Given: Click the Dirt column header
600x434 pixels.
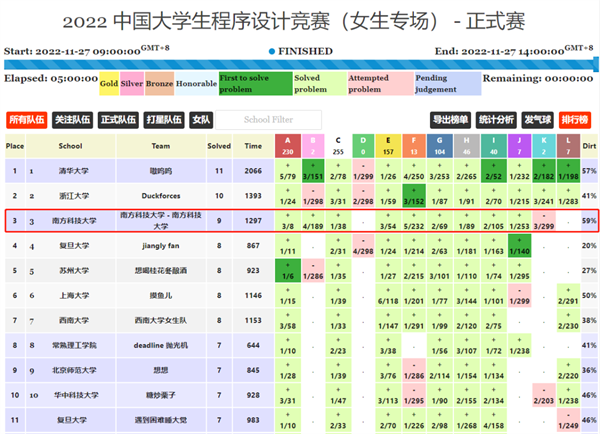Looking at the screenshot, I should point(589,146).
